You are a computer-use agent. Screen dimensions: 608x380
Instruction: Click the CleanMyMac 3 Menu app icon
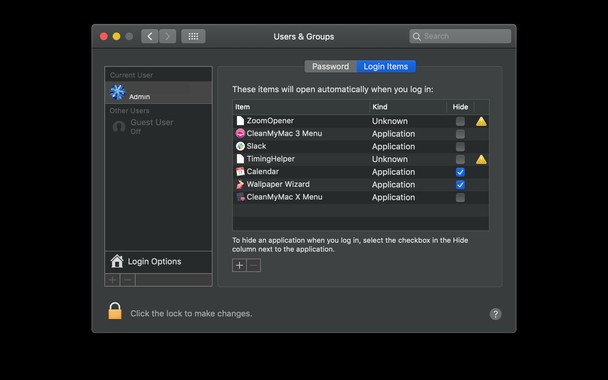[240, 133]
